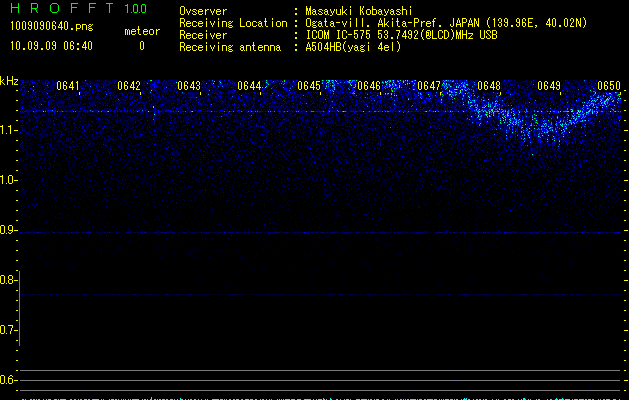Click the 0648 time marker

[489, 86]
